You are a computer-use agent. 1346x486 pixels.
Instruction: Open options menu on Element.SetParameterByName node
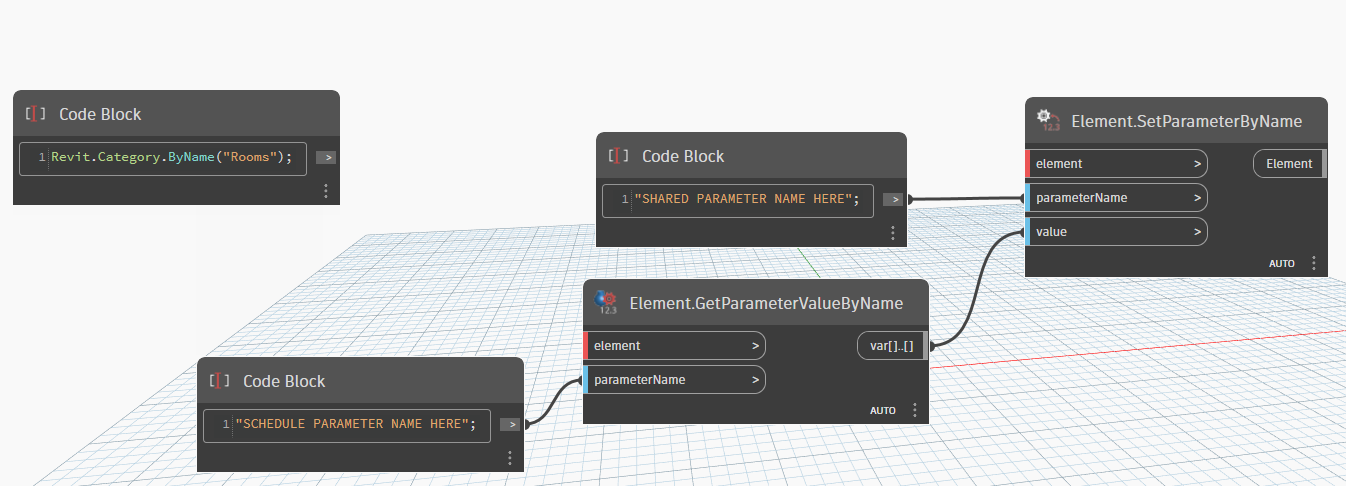pos(1313,263)
